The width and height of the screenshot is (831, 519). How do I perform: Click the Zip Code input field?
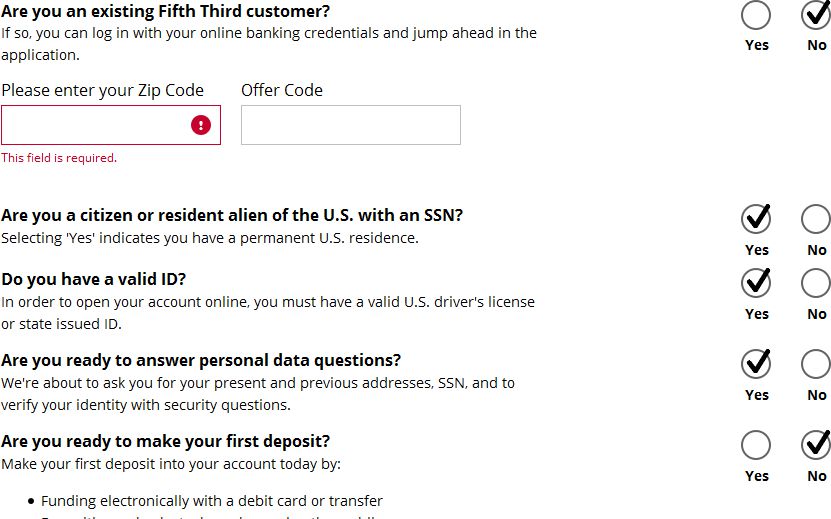click(x=95, y=125)
